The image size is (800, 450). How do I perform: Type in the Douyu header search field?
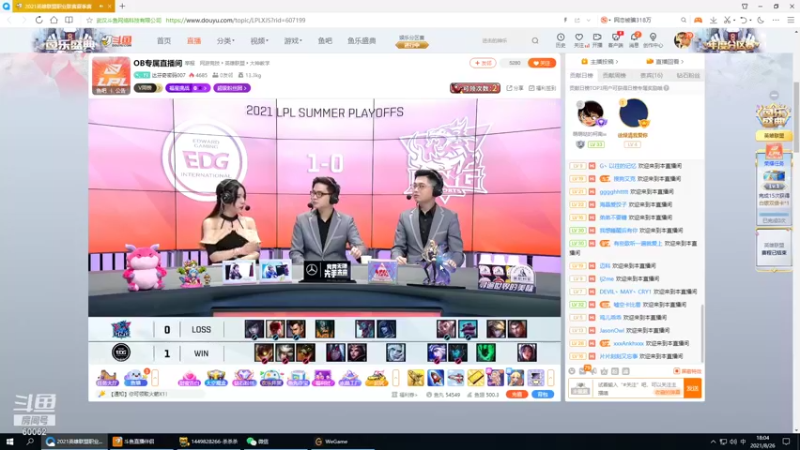coord(503,41)
